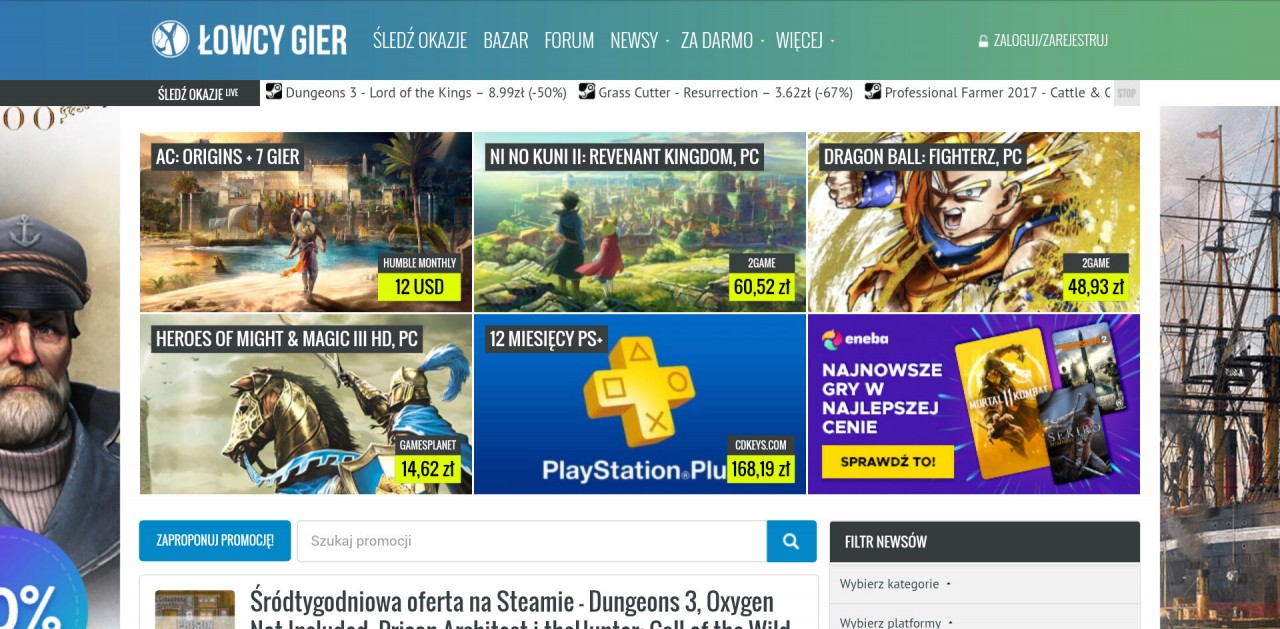The height and width of the screenshot is (629, 1280).
Task: Open Dungeons 3 - Lord of the Kings deal
Action: [x=426, y=92]
